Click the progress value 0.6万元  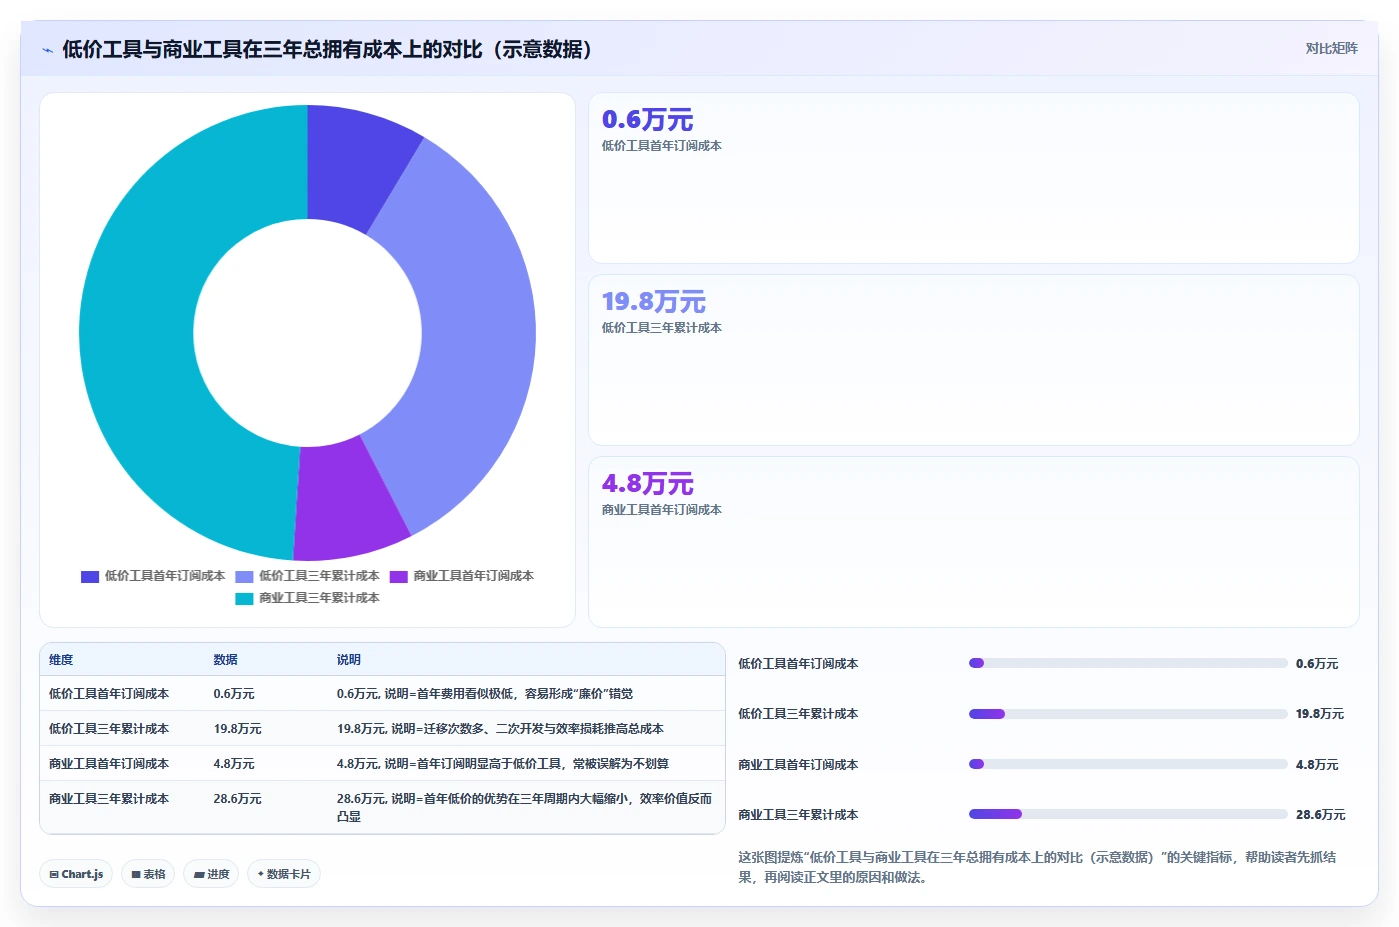[x=1317, y=664]
